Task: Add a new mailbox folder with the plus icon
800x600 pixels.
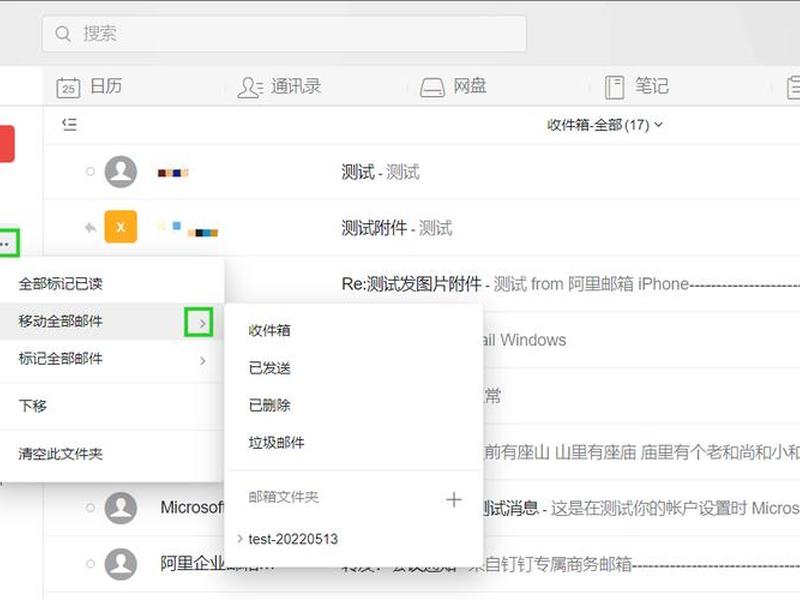Action: click(454, 499)
